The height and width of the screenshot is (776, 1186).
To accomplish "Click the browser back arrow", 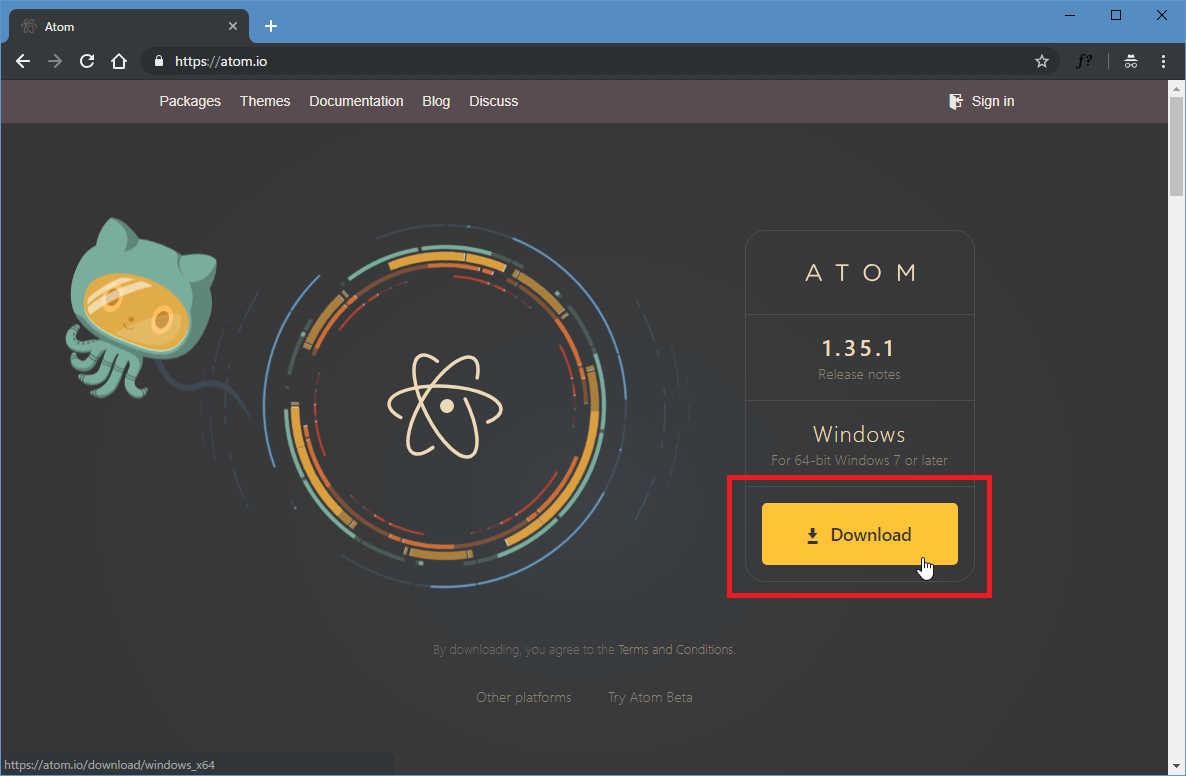I will coord(23,61).
